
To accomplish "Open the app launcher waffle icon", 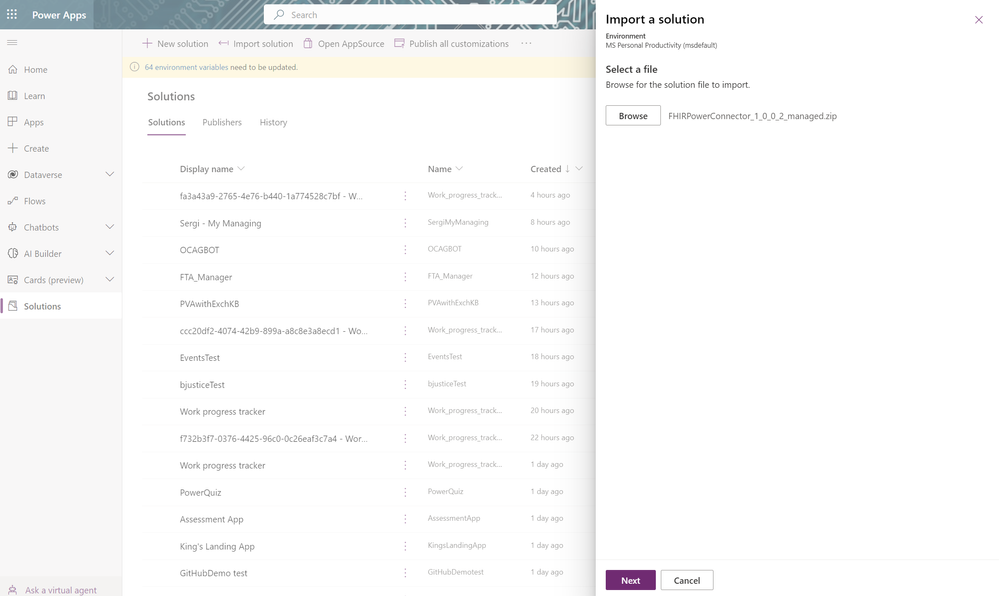I will tap(11, 14).
